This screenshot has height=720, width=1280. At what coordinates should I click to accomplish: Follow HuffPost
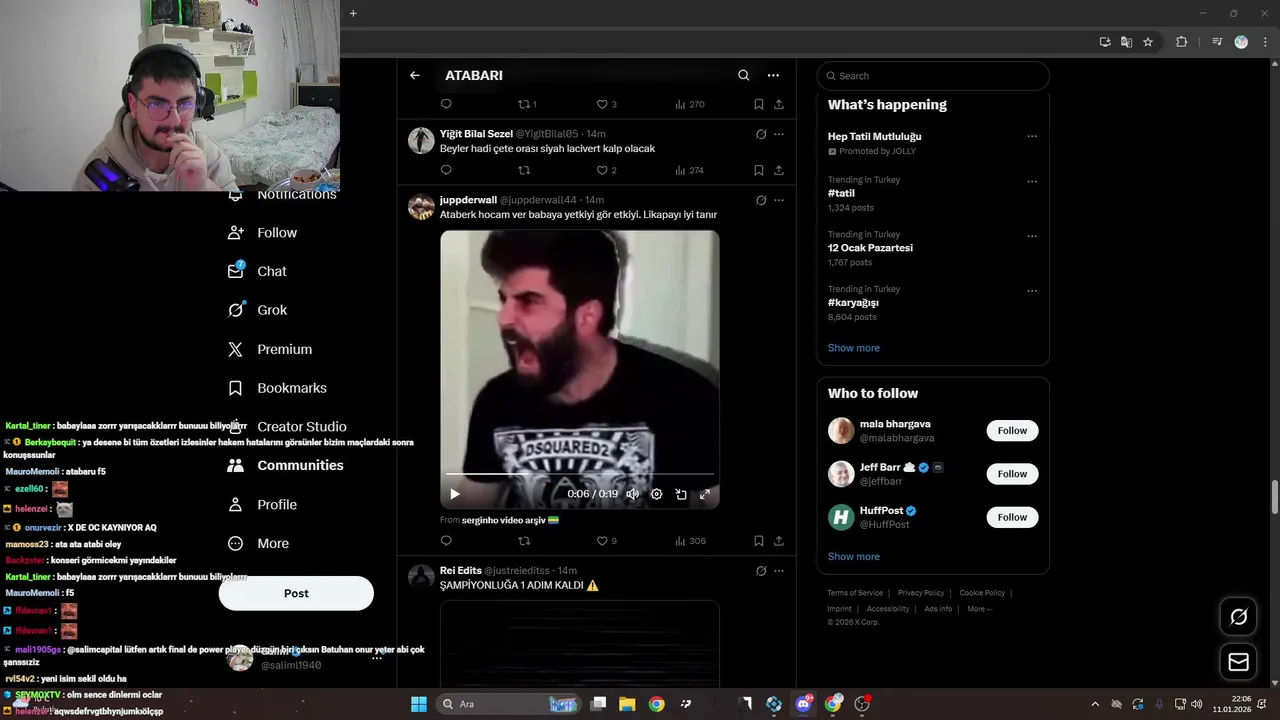1012,517
